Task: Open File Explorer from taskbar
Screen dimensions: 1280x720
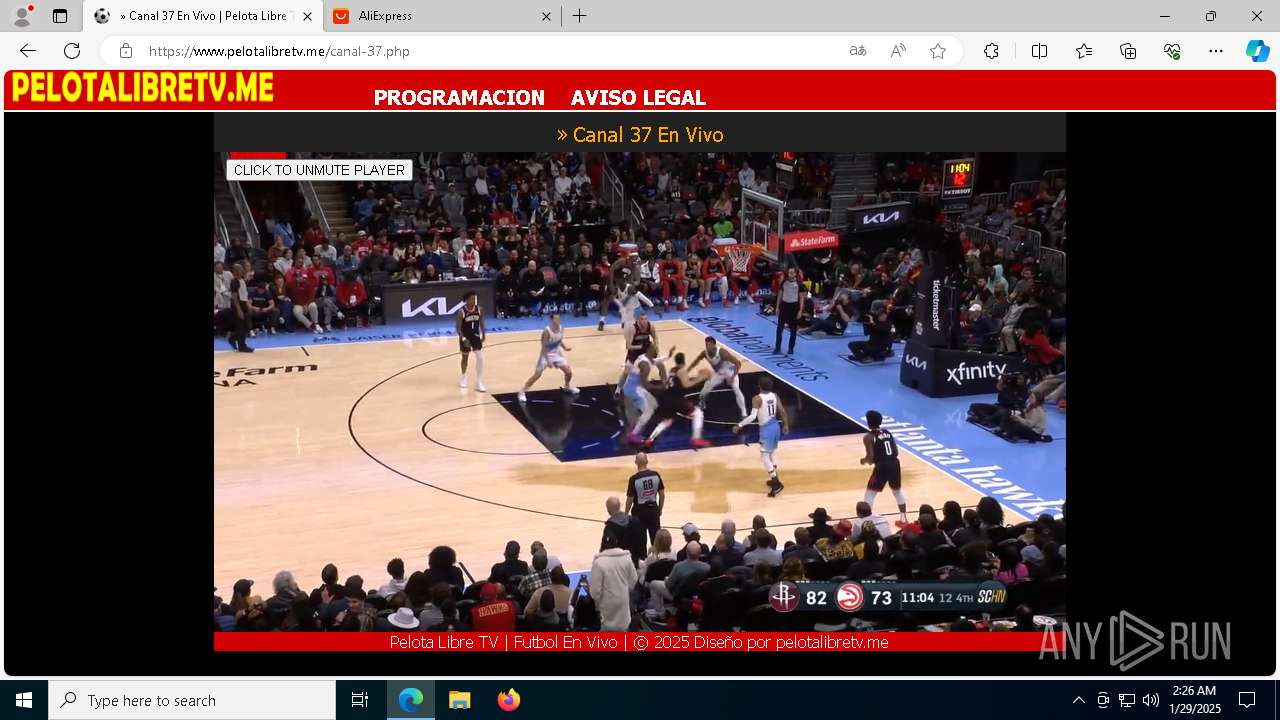Action: pyautogui.click(x=459, y=700)
